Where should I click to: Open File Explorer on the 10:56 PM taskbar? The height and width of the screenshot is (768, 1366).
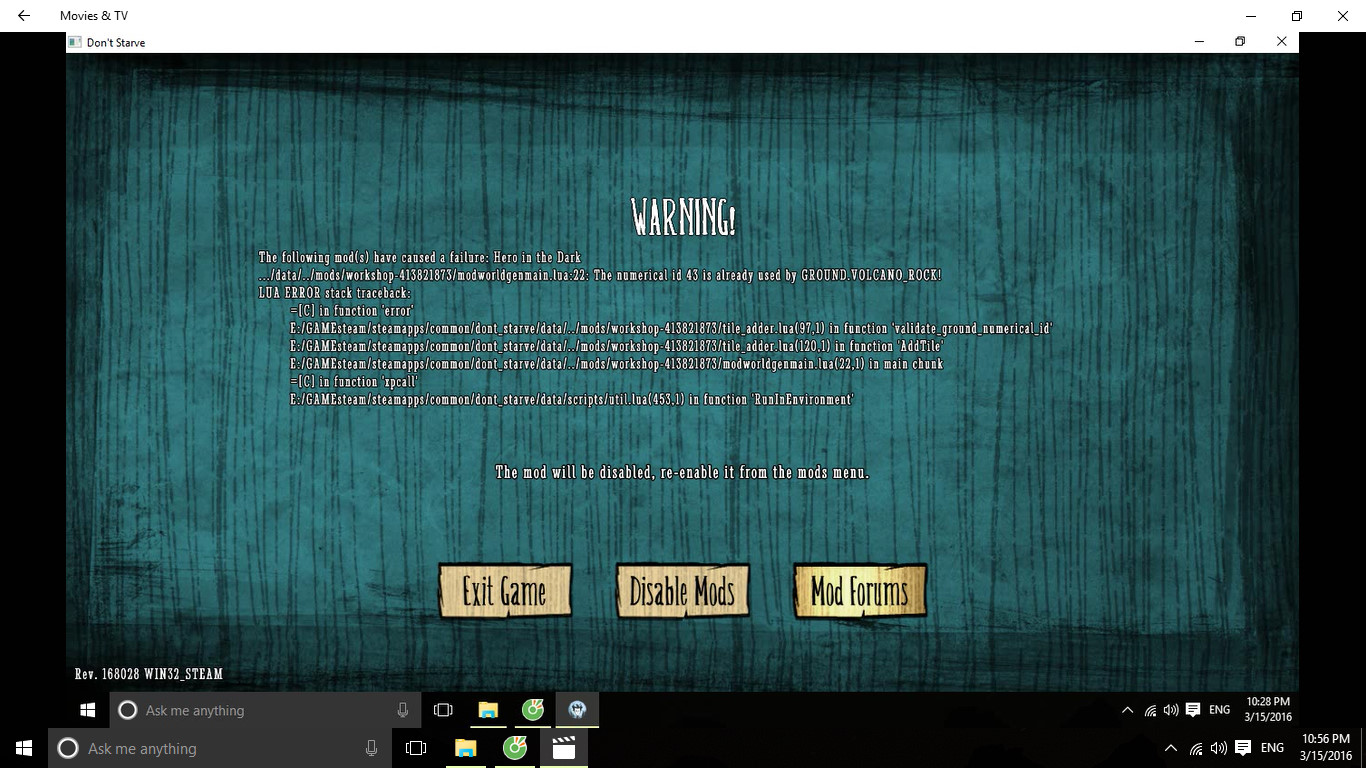[466, 748]
